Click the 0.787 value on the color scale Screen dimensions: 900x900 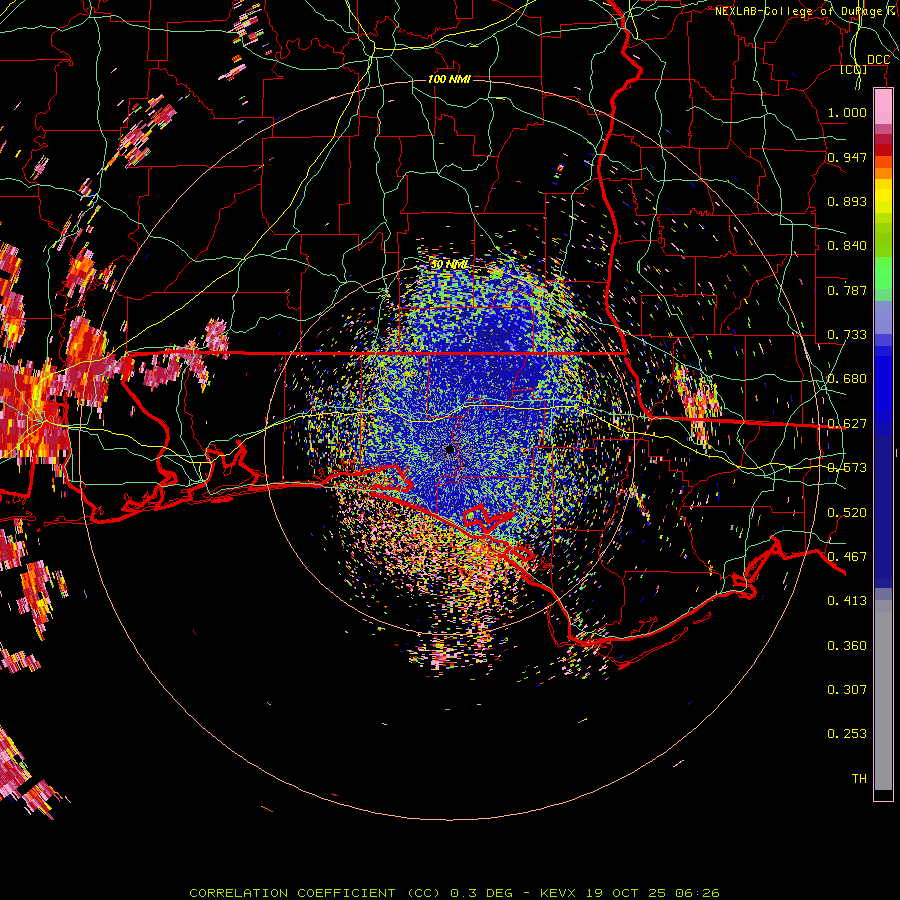(x=847, y=290)
